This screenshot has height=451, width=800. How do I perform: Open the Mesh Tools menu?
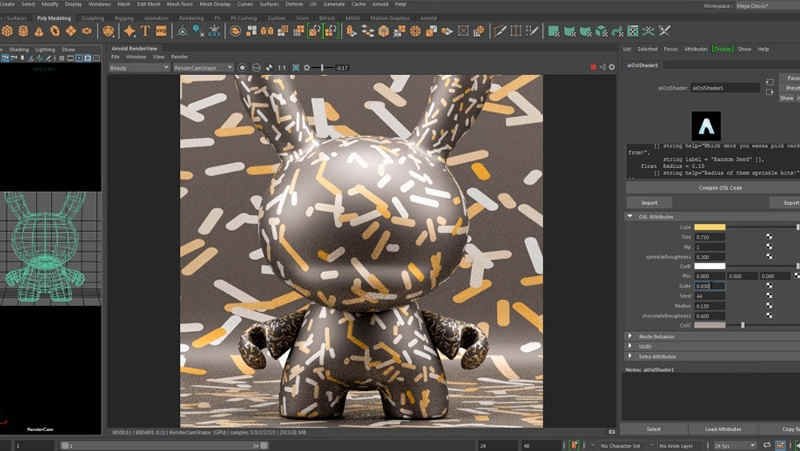[x=180, y=4]
